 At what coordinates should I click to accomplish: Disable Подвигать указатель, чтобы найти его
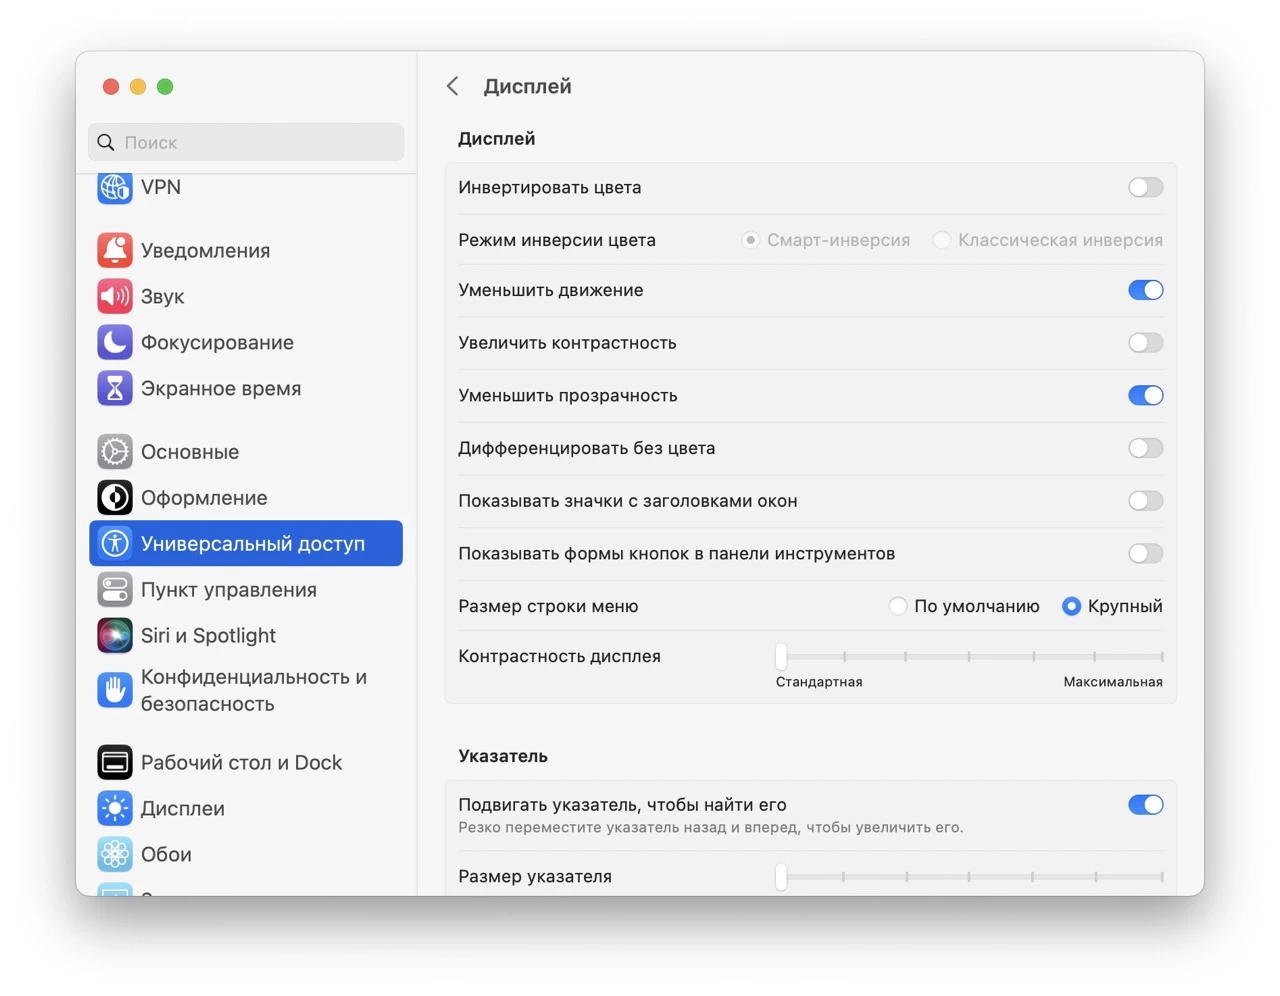pos(1145,804)
